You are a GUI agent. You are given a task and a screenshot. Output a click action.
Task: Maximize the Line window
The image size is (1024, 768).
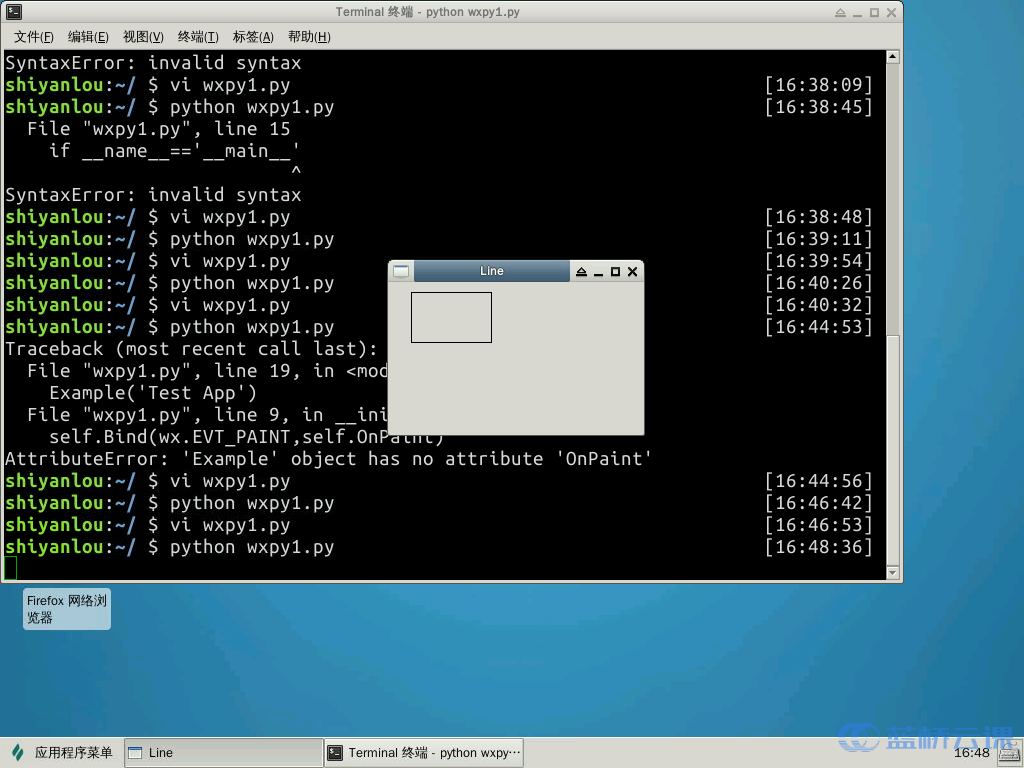pos(615,272)
